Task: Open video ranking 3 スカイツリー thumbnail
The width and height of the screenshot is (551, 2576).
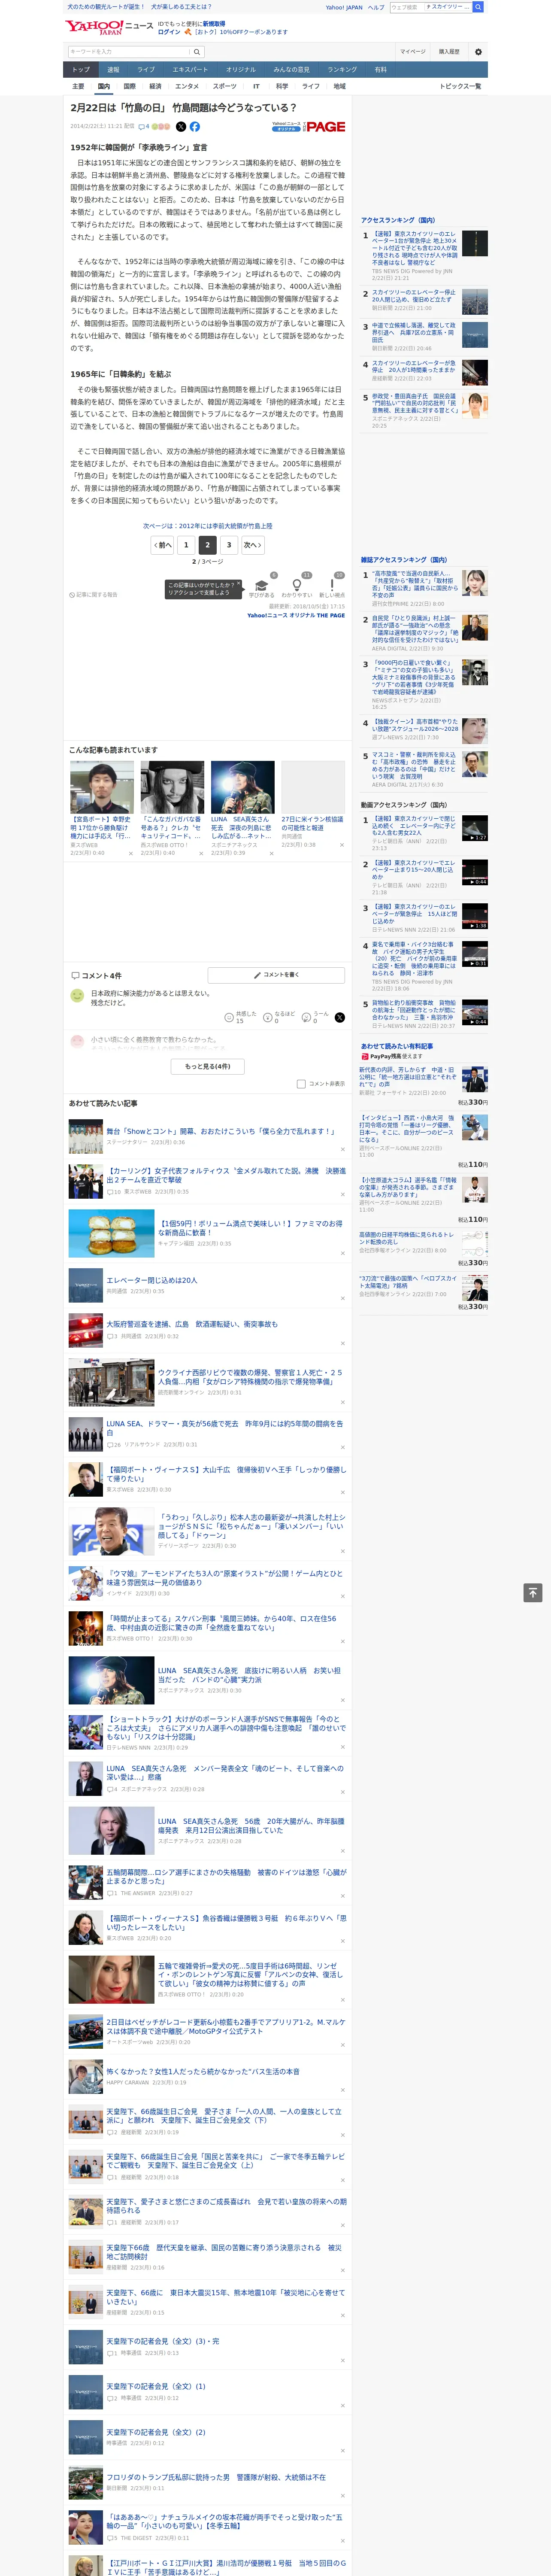Action: click(x=475, y=917)
